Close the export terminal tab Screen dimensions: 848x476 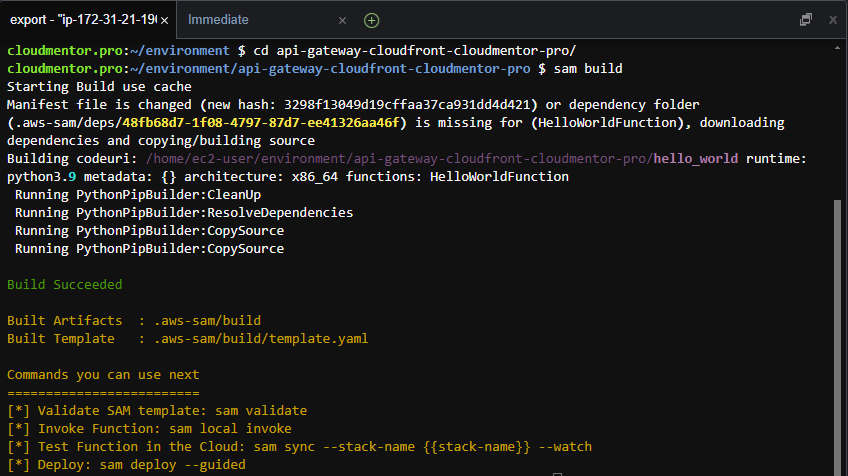[x=164, y=20]
